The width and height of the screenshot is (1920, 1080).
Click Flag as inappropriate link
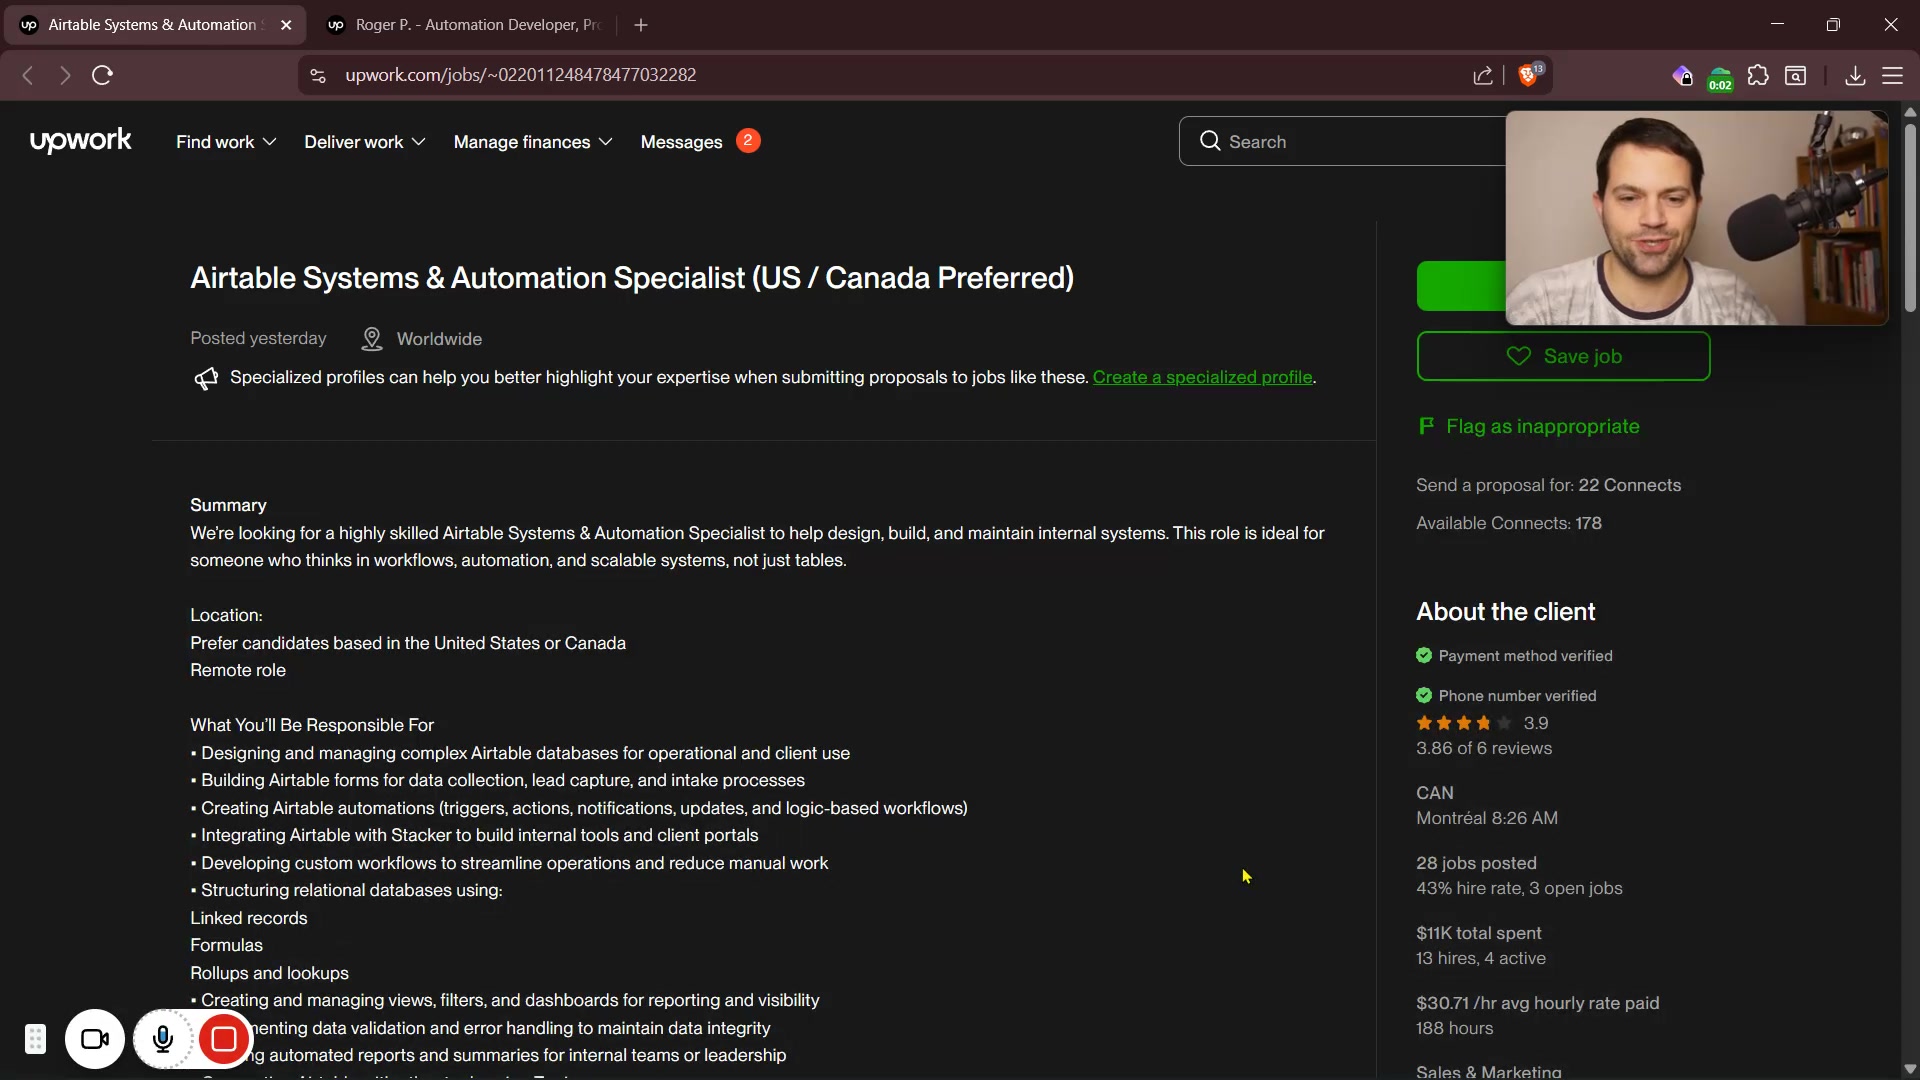point(1541,427)
